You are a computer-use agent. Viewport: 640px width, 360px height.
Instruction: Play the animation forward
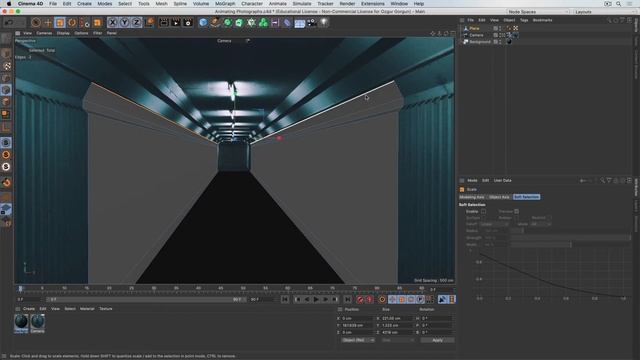[x=316, y=300]
